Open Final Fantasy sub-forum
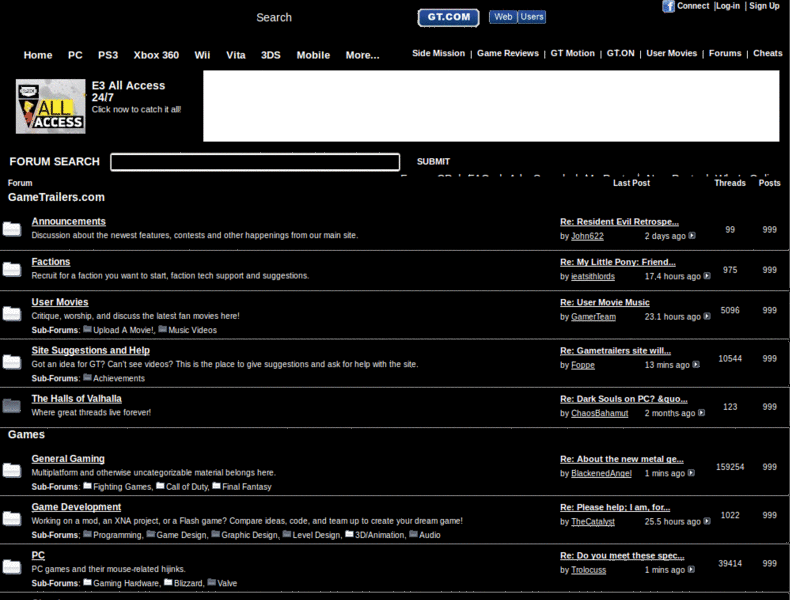This screenshot has width=800, height=600. pyautogui.click(x=246, y=487)
